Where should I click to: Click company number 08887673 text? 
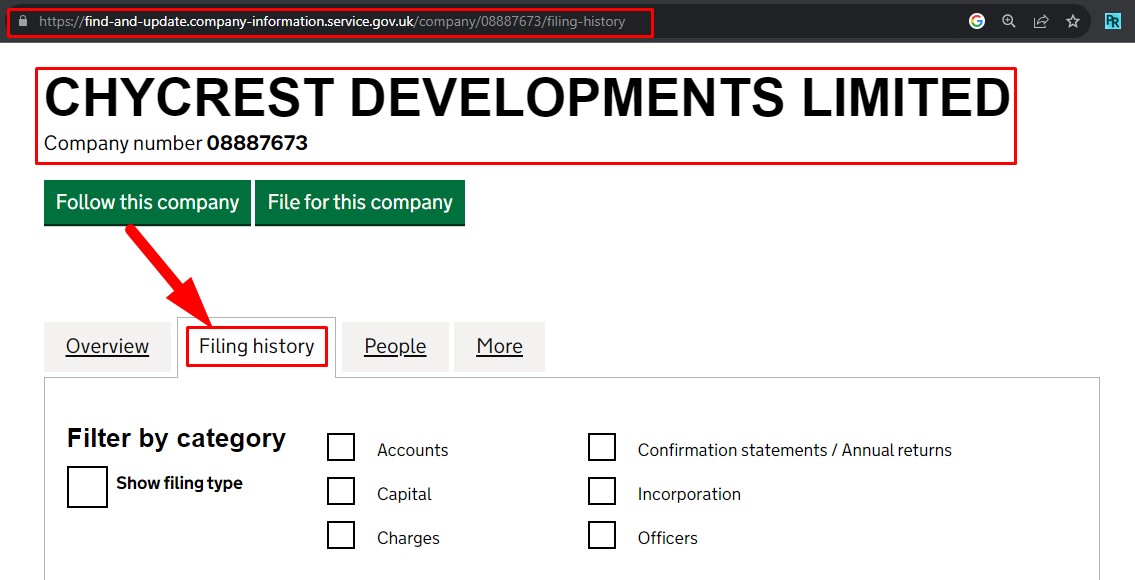176,143
